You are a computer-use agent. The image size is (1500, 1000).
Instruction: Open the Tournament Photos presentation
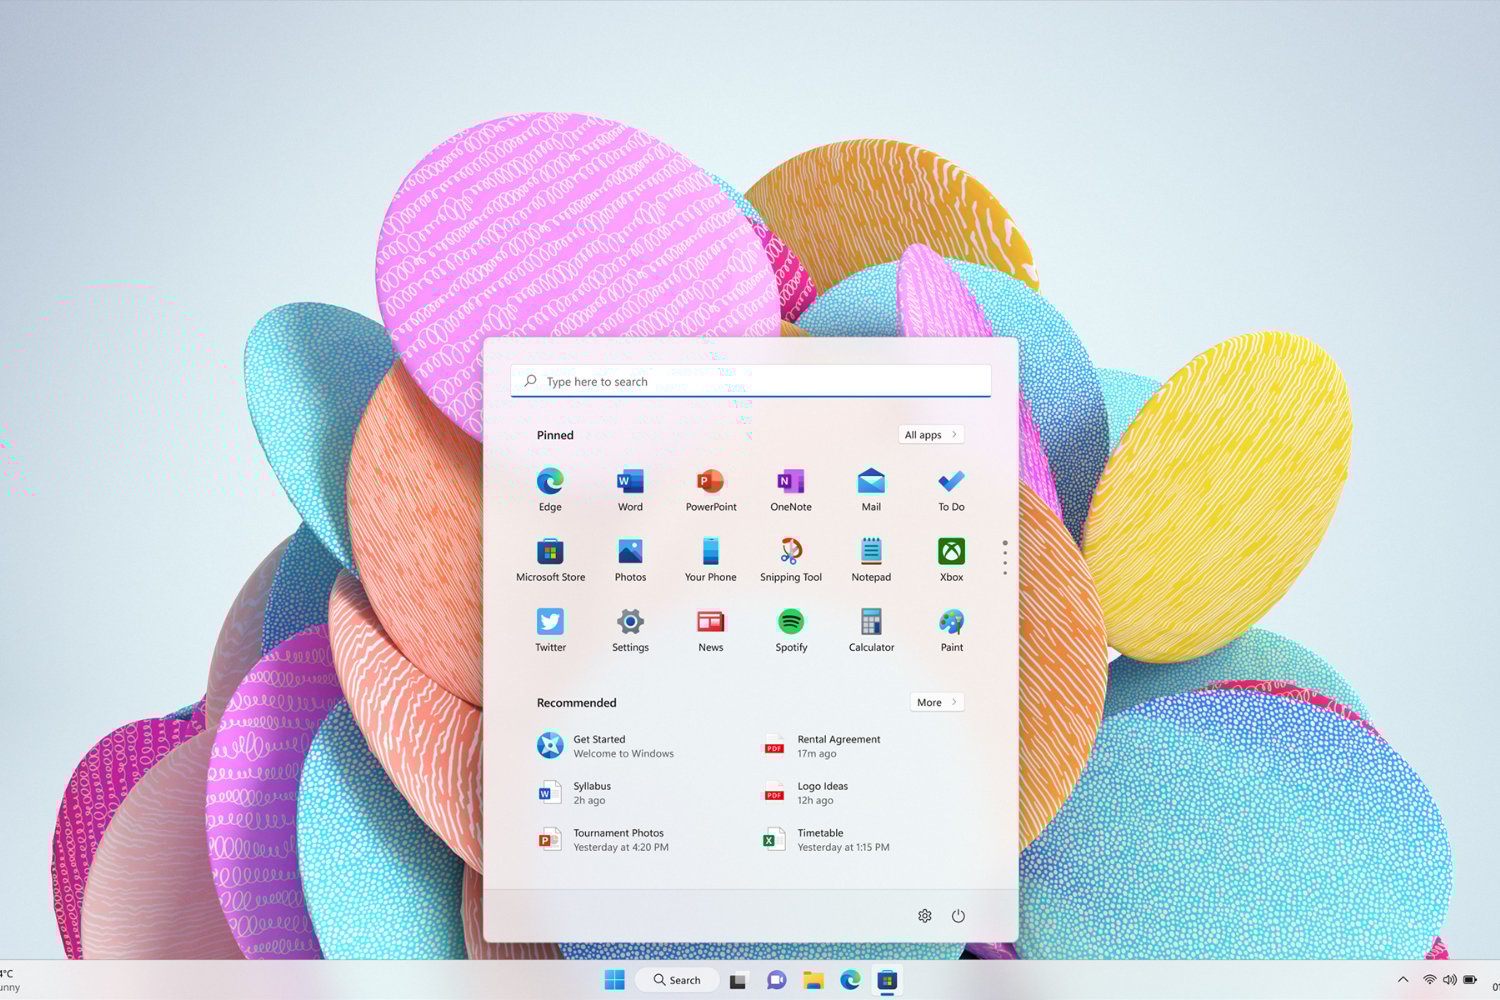tap(604, 840)
